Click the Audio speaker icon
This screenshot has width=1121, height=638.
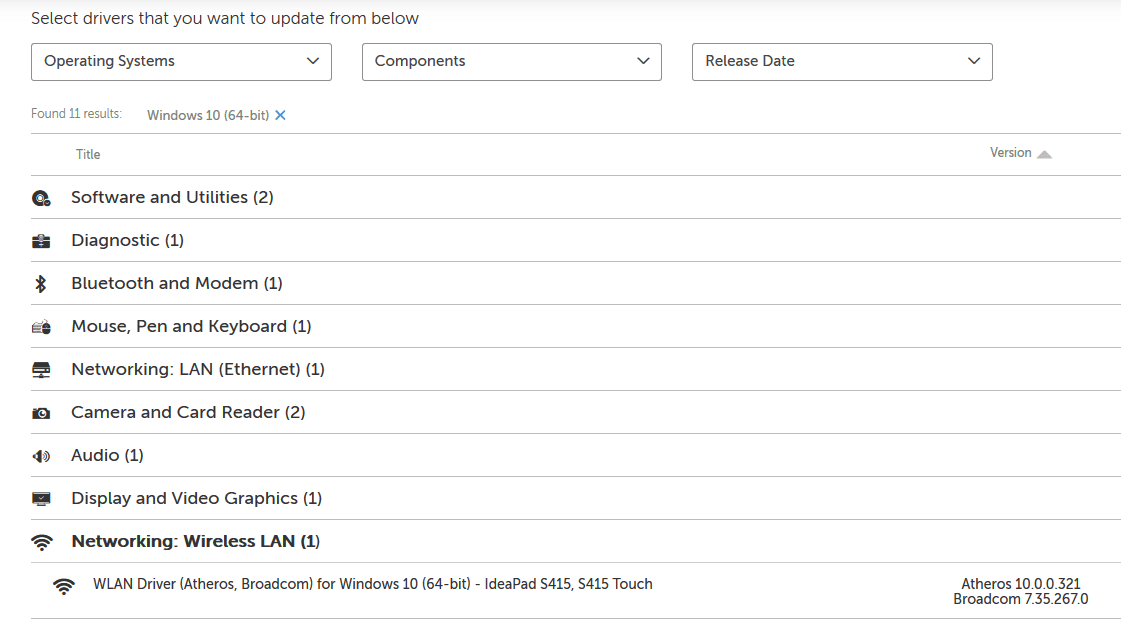click(x=41, y=456)
